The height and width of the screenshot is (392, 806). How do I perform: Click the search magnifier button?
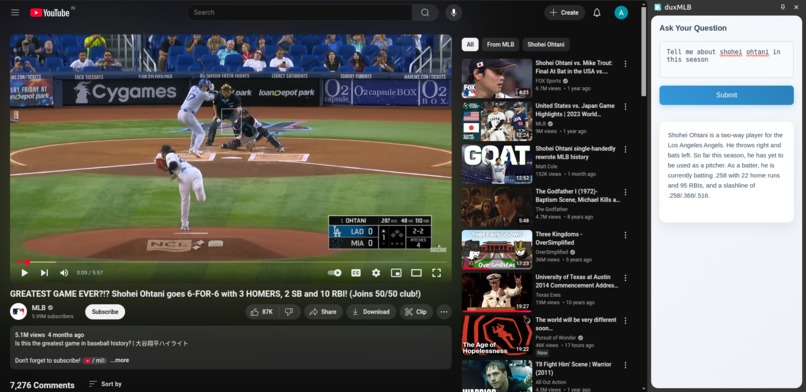click(x=425, y=12)
